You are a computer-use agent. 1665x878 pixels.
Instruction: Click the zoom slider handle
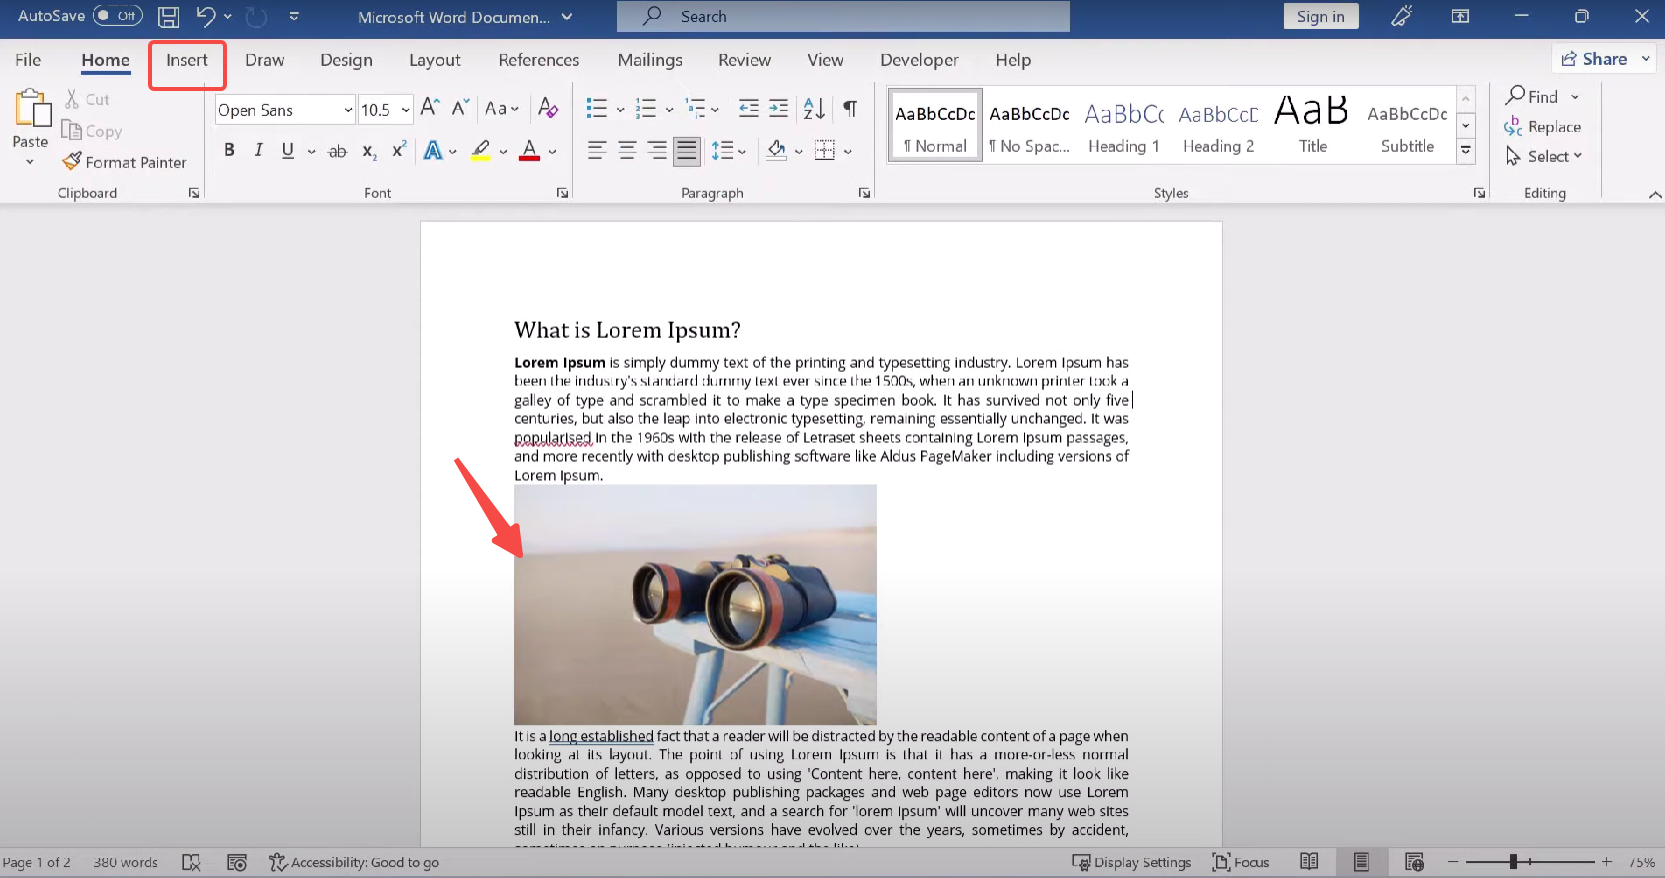[1514, 861]
